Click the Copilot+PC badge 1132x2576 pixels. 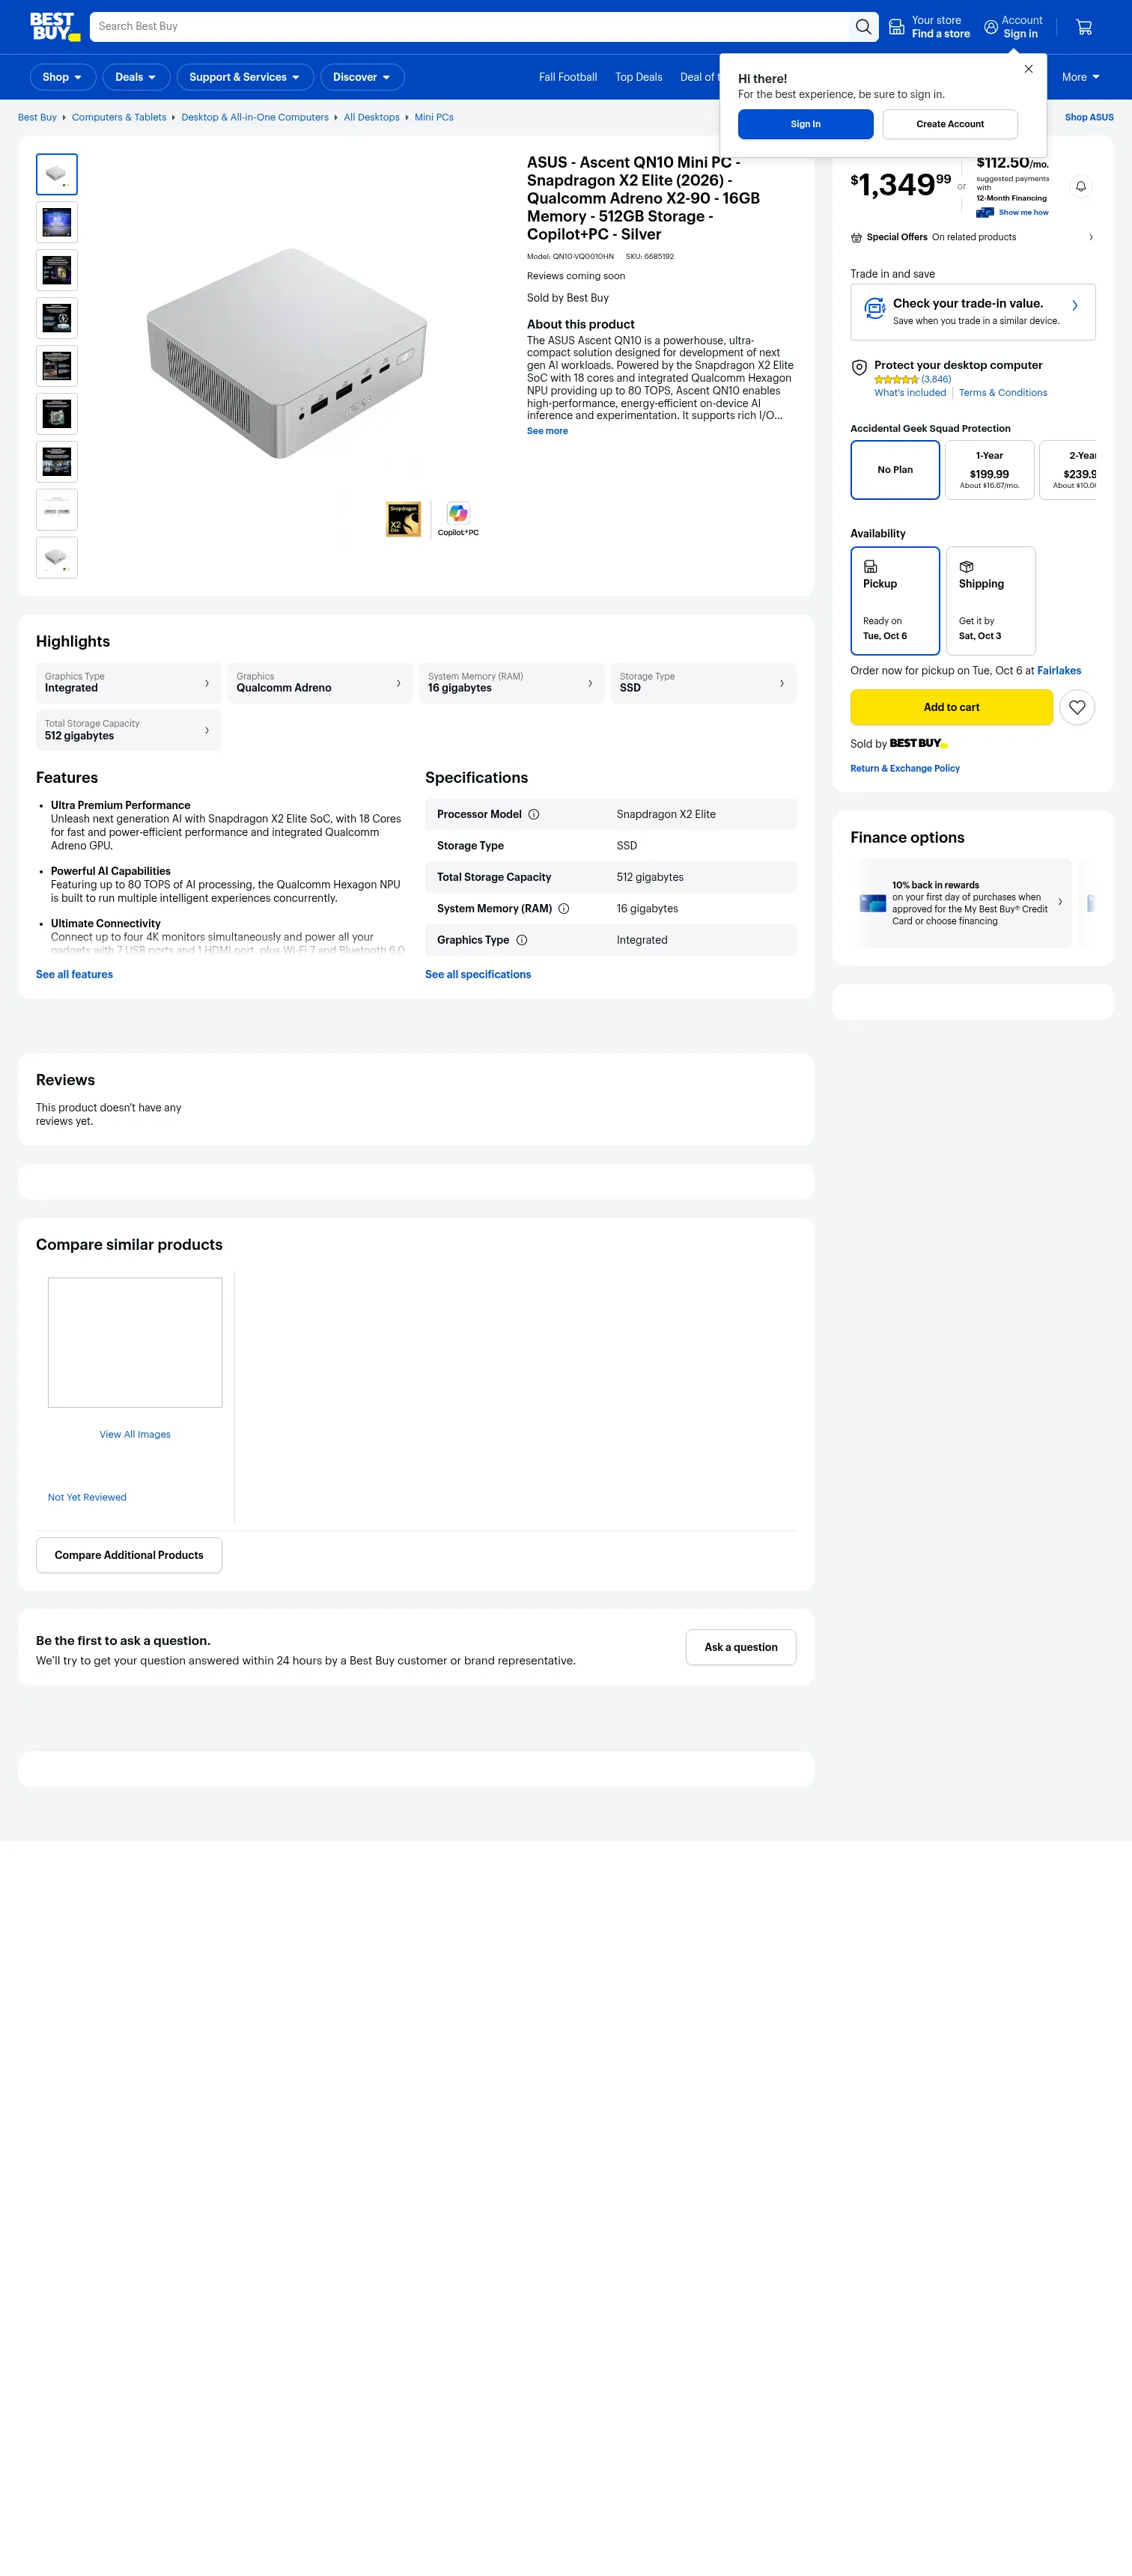(x=458, y=519)
